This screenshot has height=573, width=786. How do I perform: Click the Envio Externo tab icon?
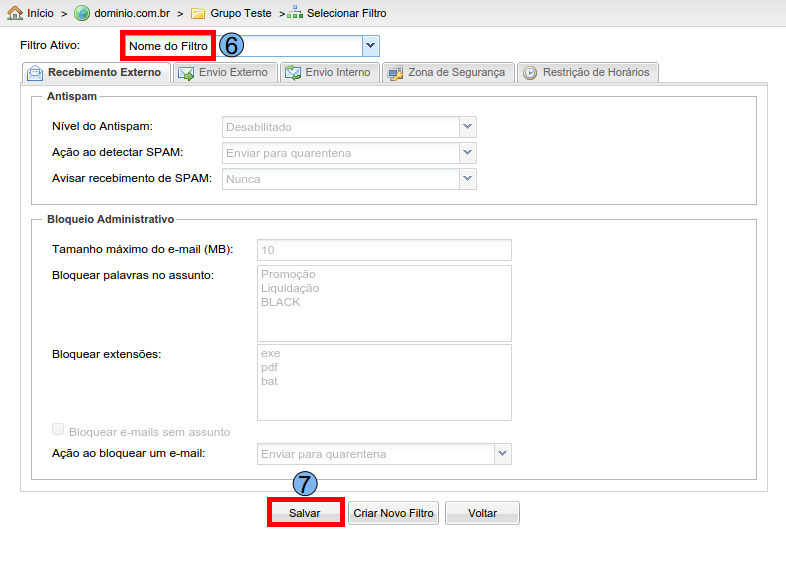[x=185, y=73]
